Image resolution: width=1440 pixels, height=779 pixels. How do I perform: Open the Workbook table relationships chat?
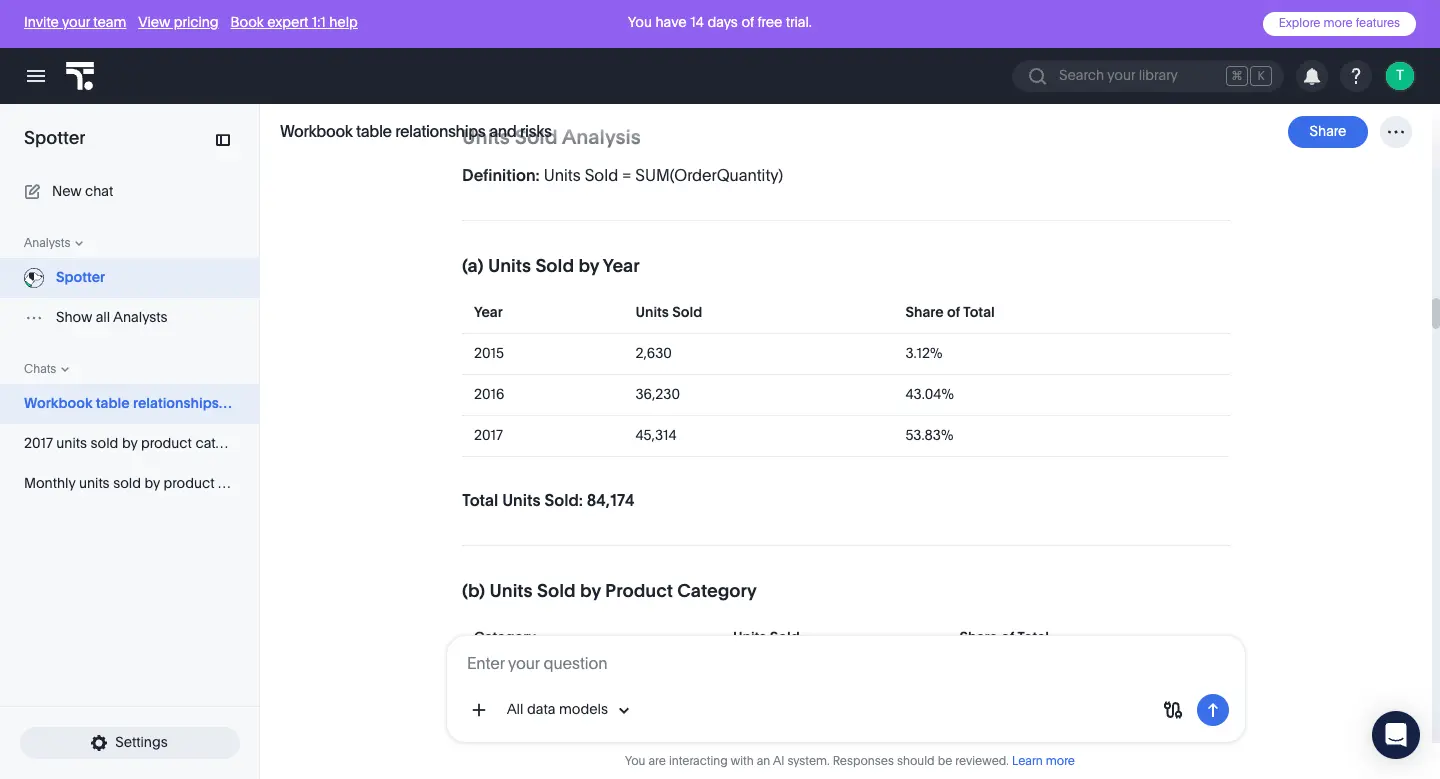pos(130,404)
